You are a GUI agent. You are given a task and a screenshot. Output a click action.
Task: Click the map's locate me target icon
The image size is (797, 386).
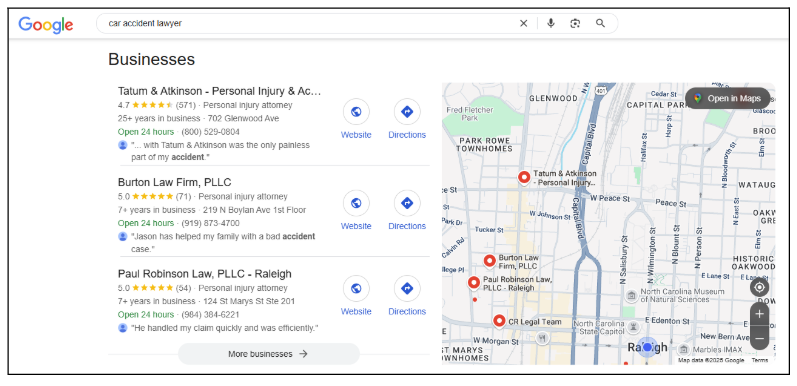click(x=759, y=287)
